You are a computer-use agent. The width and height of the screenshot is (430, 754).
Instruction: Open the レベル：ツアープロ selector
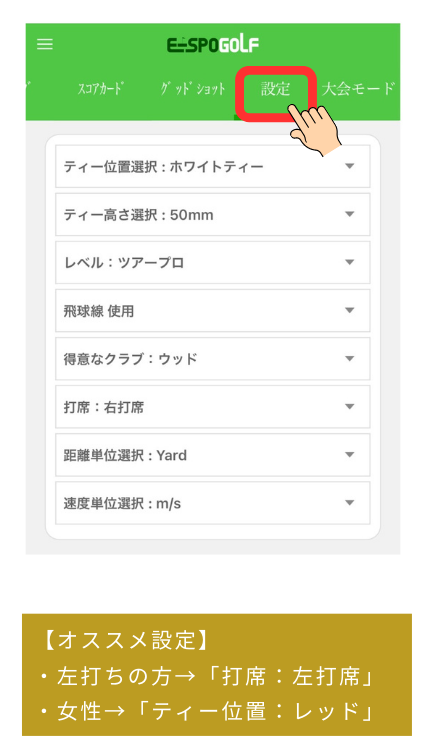pos(213,263)
